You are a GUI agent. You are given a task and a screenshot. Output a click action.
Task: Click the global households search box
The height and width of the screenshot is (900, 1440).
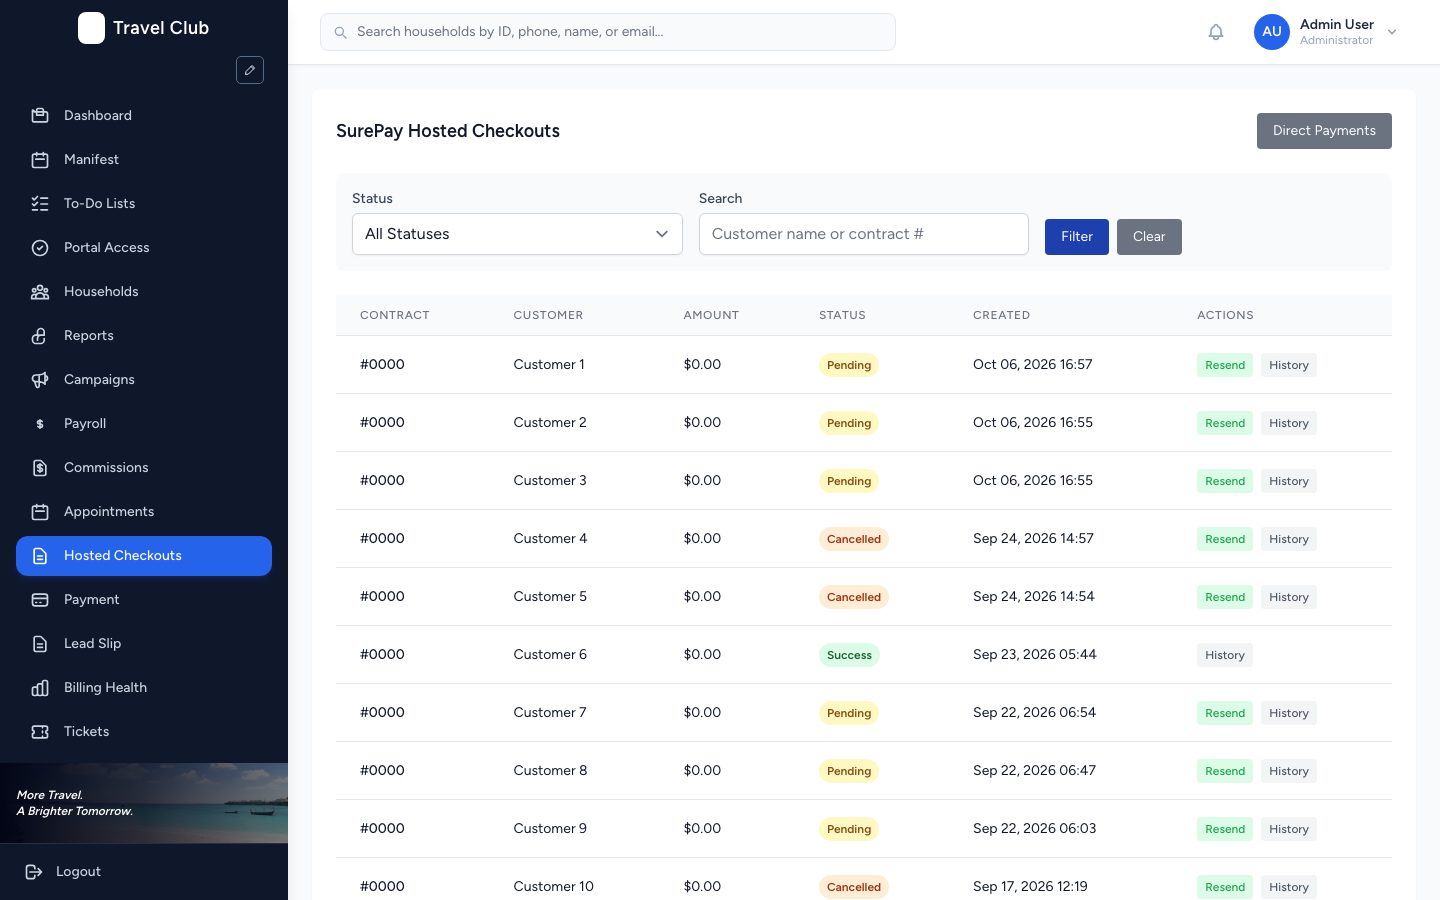(608, 32)
